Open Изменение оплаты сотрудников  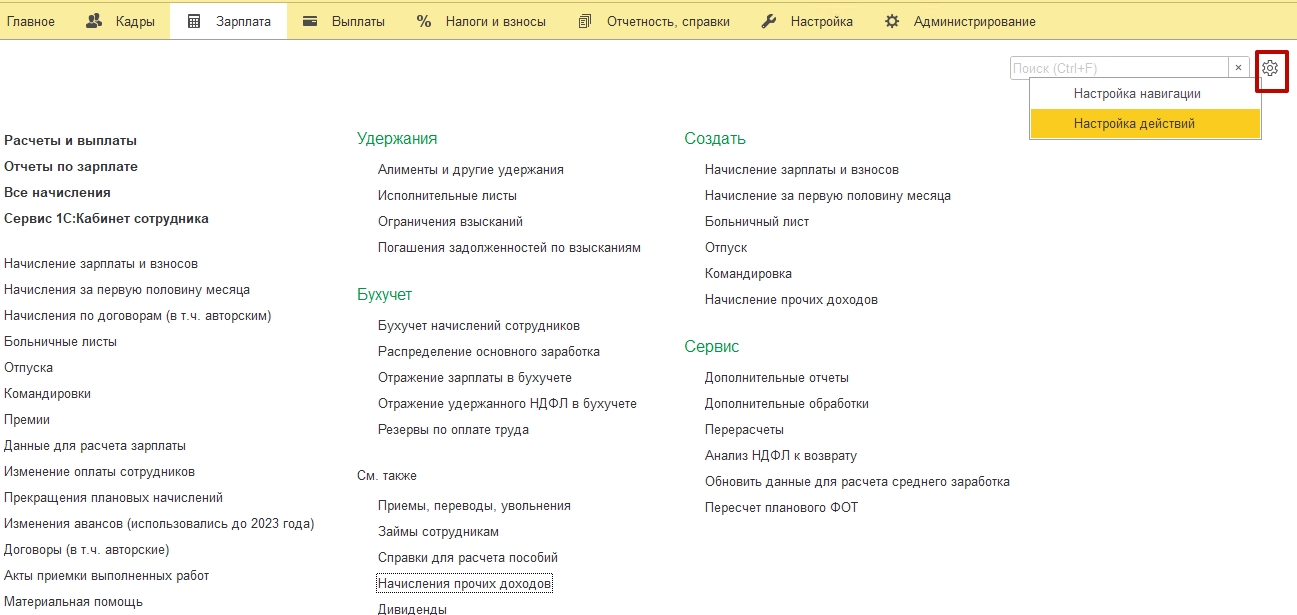tap(99, 472)
